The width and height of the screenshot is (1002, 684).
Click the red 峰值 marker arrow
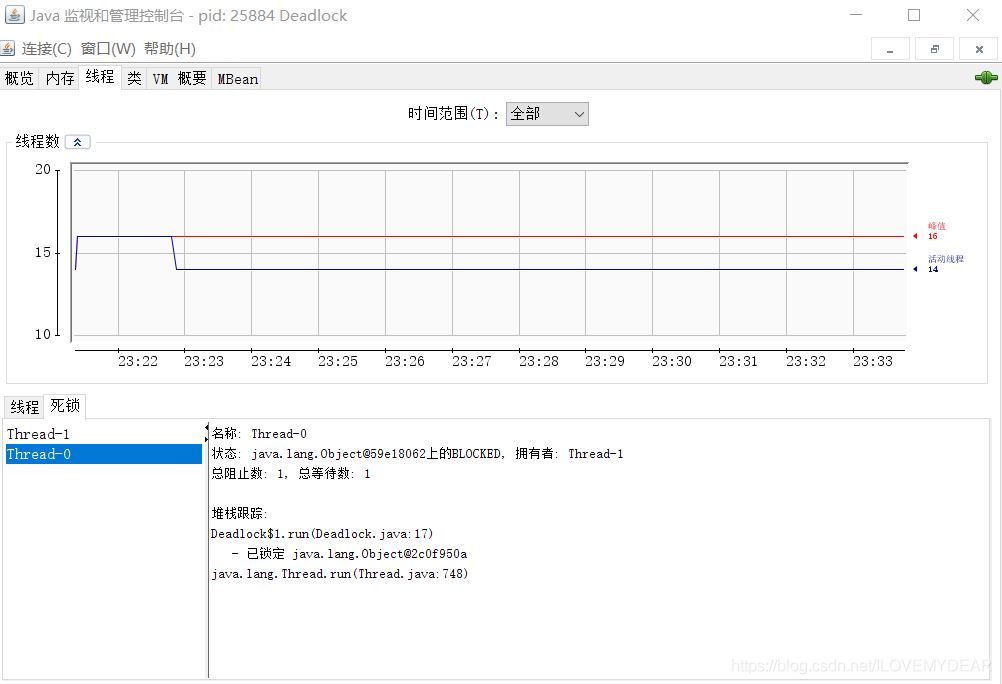click(915, 236)
